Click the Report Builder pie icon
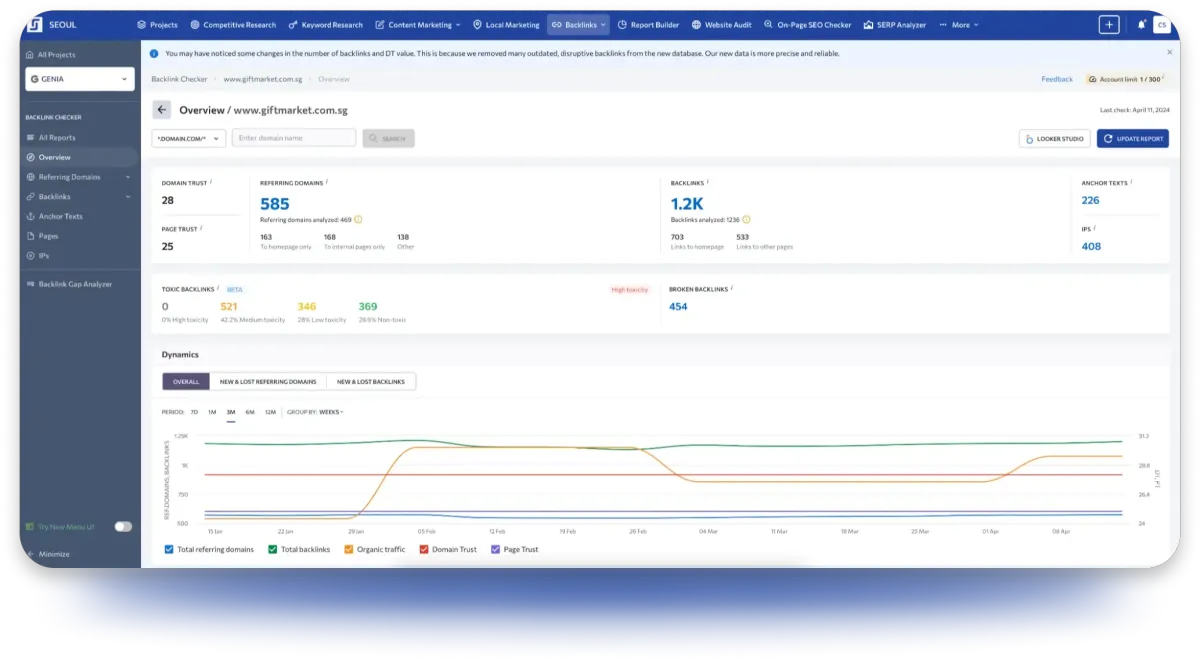The image size is (1200, 662). (x=622, y=25)
